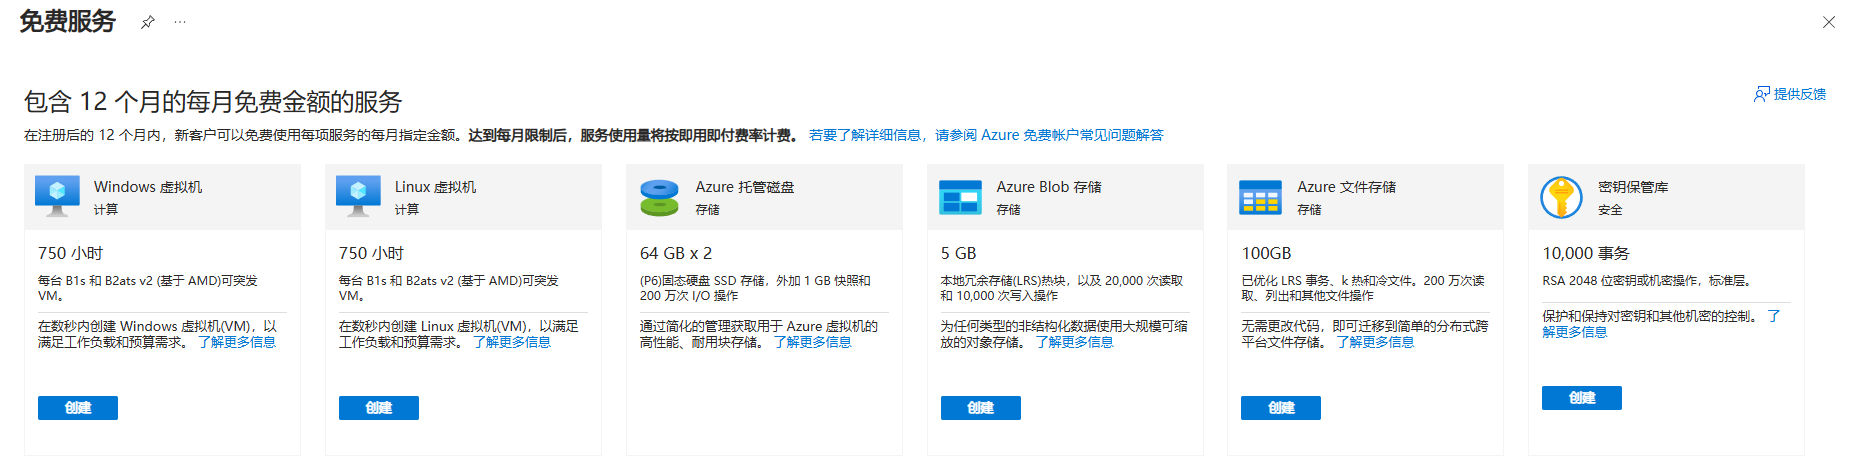Click the Azure 文件存储 icon
The height and width of the screenshot is (469, 1849).
click(x=1260, y=197)
